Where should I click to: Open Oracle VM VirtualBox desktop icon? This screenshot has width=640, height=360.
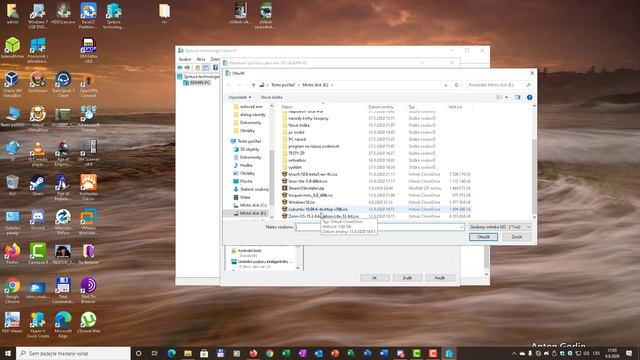tap(12, 84)
